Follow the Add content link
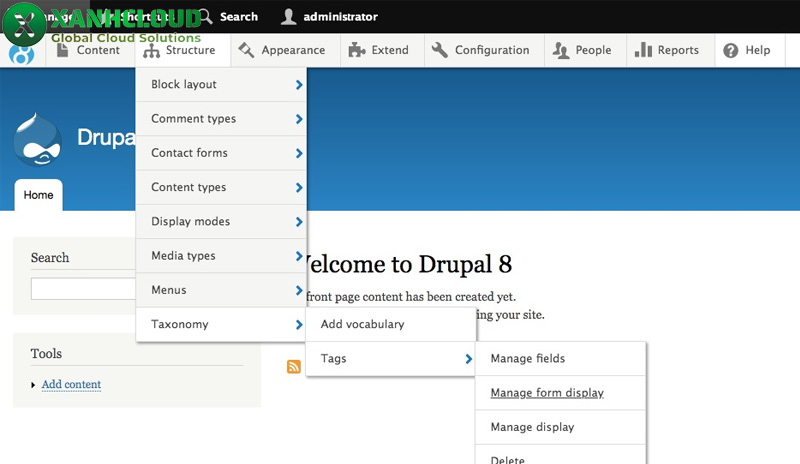Image resolution: width=800 pixels, height=464 pixels. pyautogui.click(x=71, y=384)
